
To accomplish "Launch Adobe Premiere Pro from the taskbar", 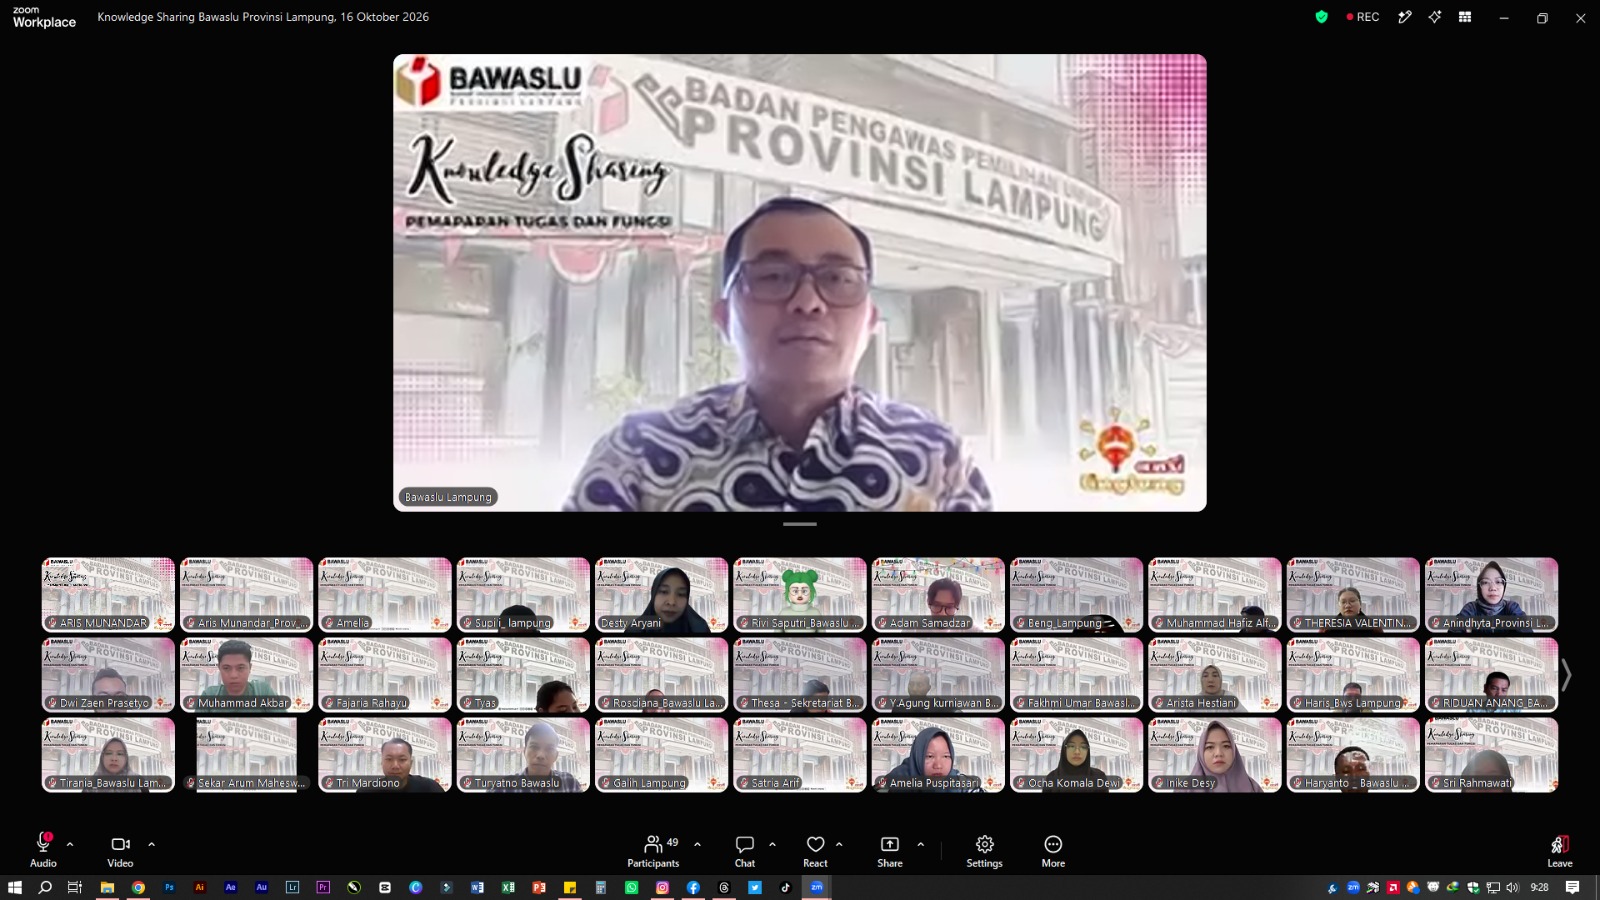I will tap(323, 887).
